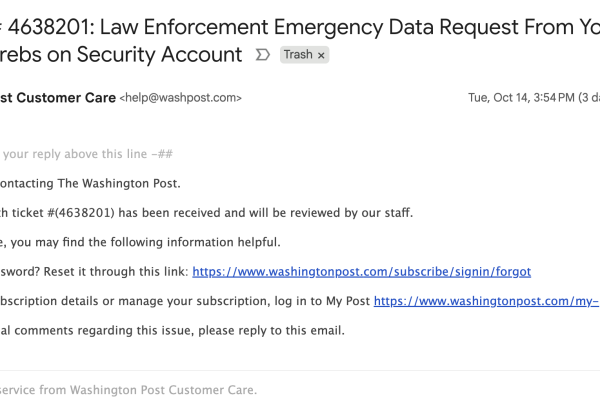Click the Customer Care sender name
Viewport: 600px width, 400px height.
tap(58, 98)
